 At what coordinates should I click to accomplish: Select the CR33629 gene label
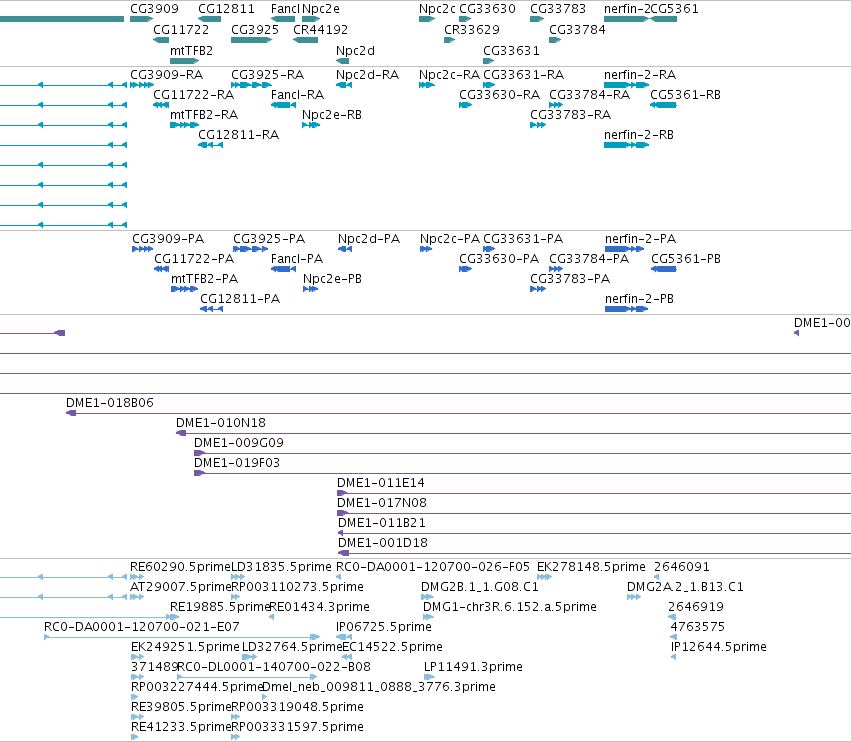(x=472, y=29)
